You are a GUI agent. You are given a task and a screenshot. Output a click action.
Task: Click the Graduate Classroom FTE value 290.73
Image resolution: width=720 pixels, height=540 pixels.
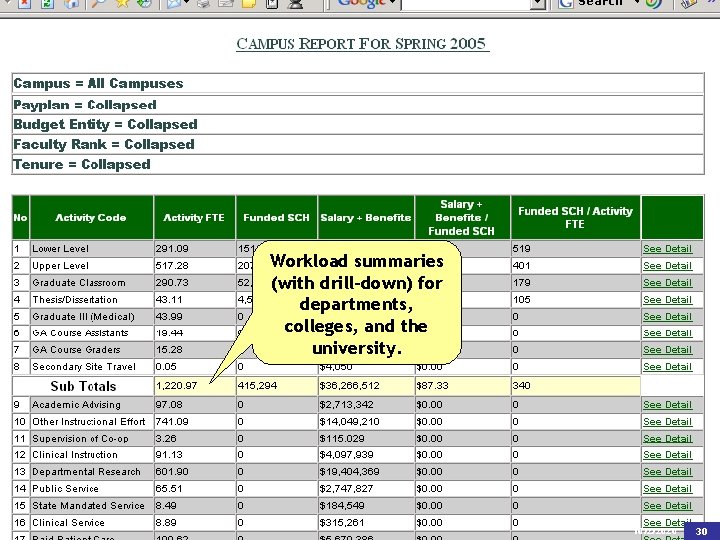(x=172, y=283)
